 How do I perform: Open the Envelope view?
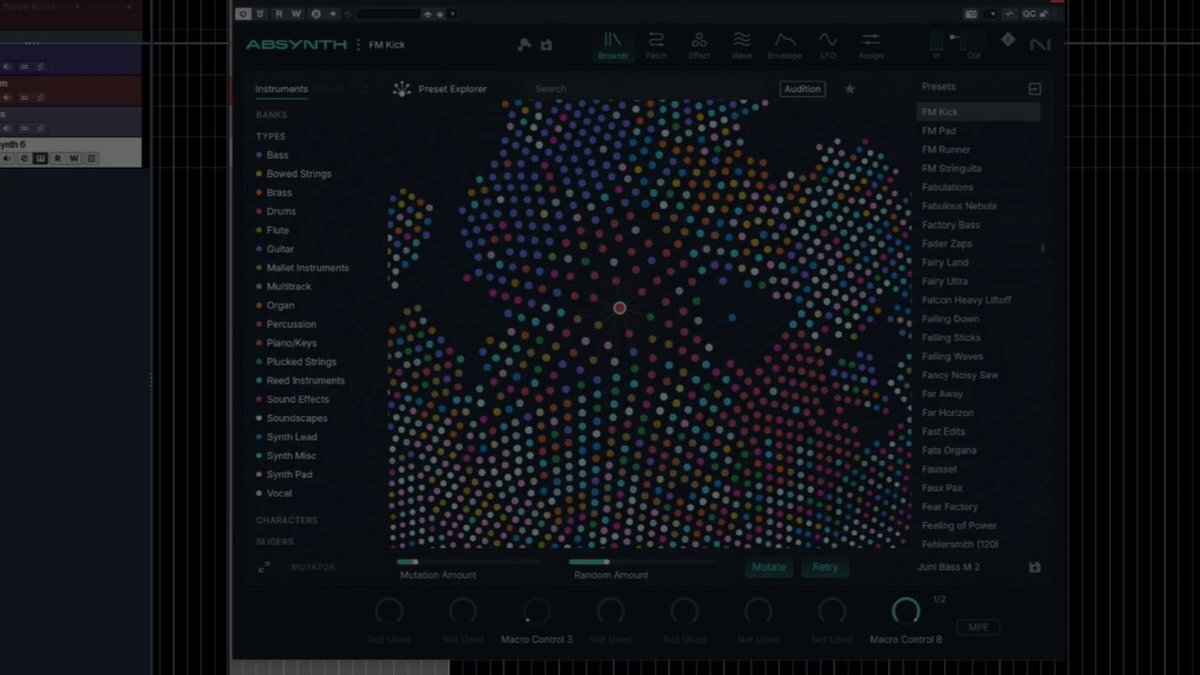pyautogui.click(x=785, y=45)
